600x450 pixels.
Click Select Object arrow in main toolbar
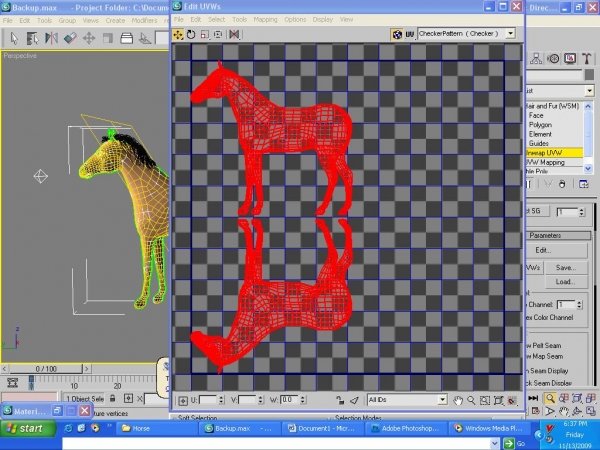coord(14,38)
